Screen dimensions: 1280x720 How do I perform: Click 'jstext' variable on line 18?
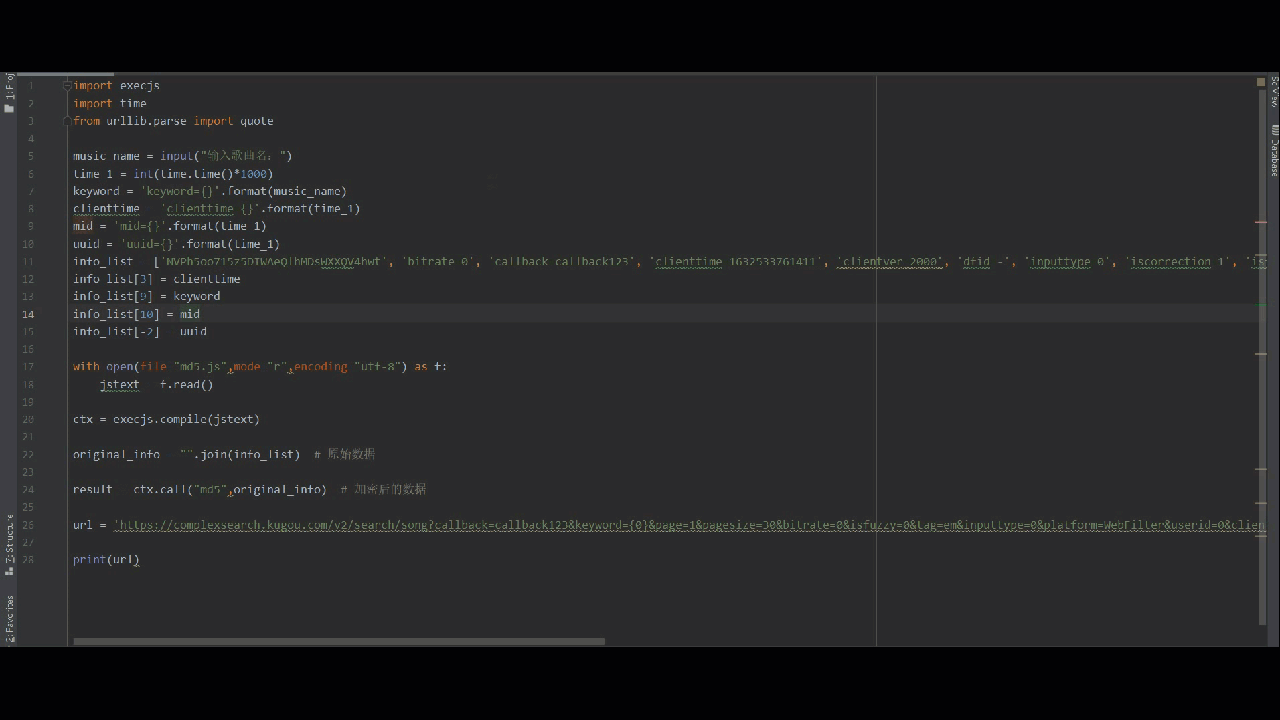(x=119, y=385)
